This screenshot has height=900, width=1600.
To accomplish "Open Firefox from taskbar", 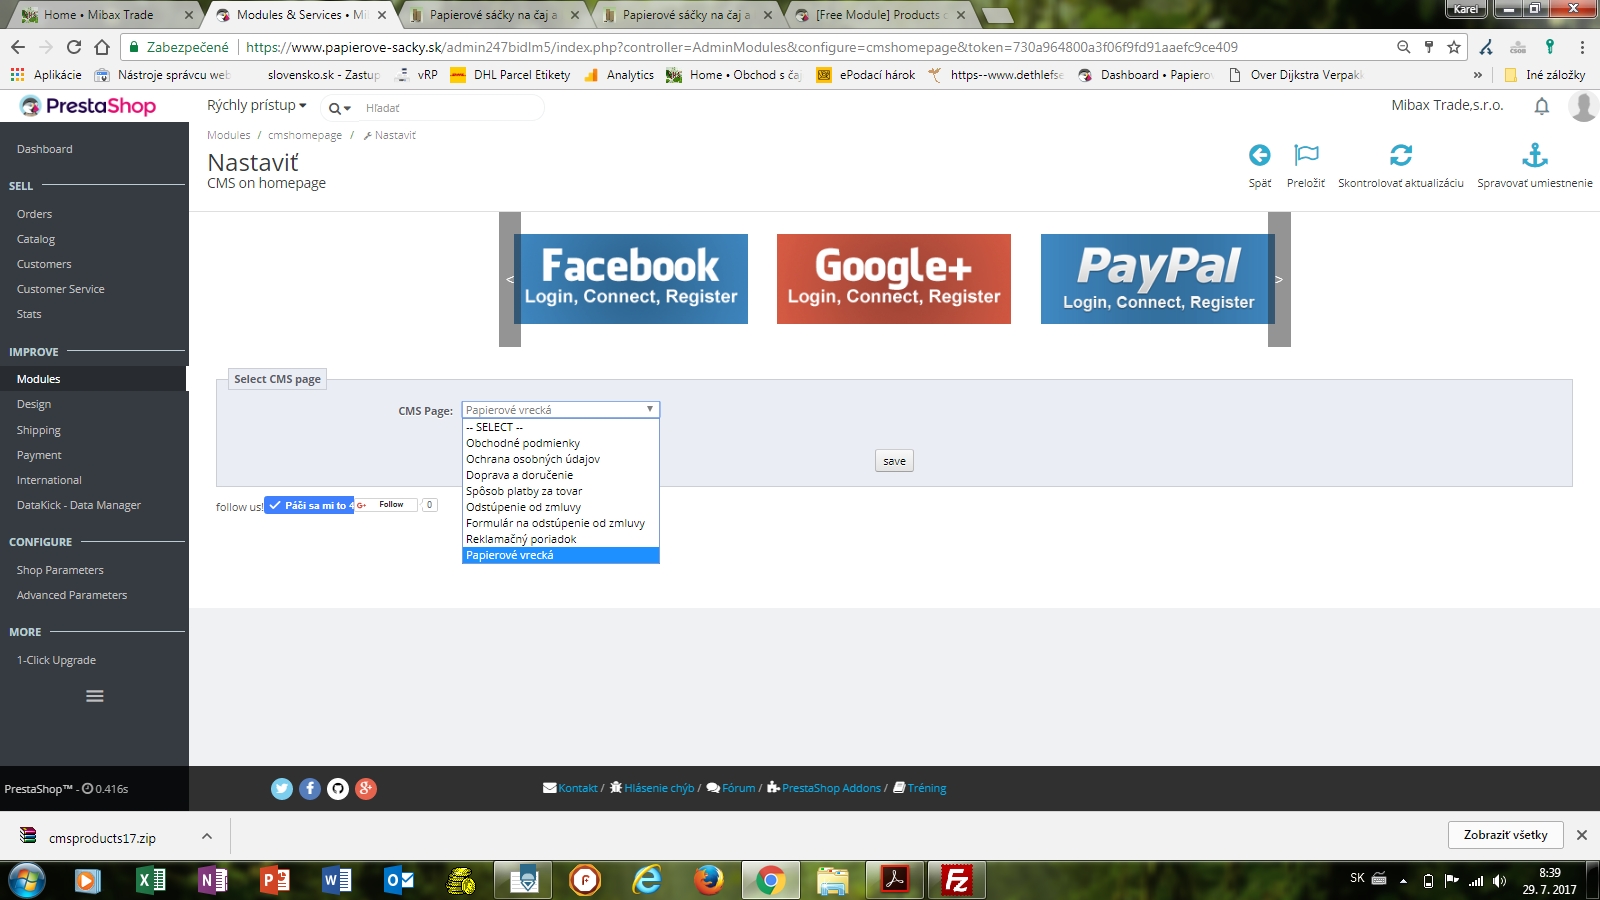I will click(x=709, y=880).
